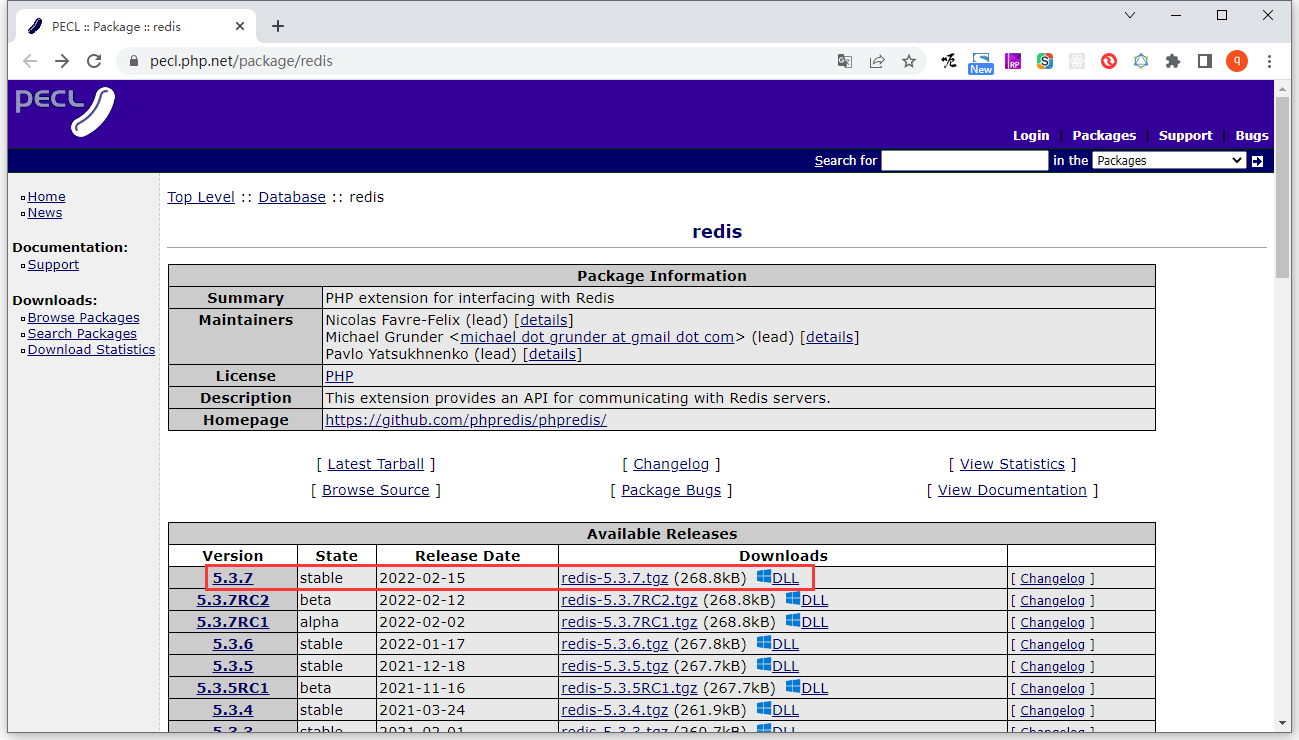Expand the Packages search scope dropdown

pos(1168,160)
